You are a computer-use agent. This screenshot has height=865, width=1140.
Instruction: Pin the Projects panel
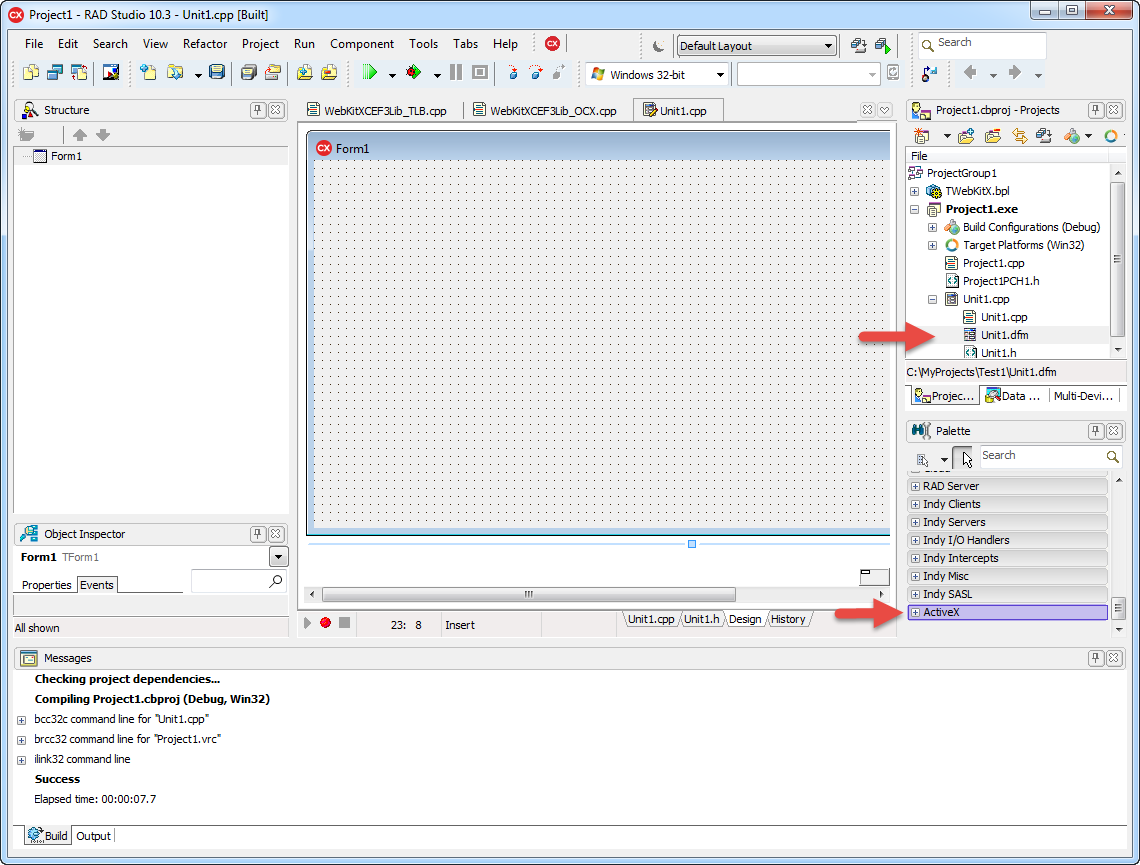[x=1095, y=110]
